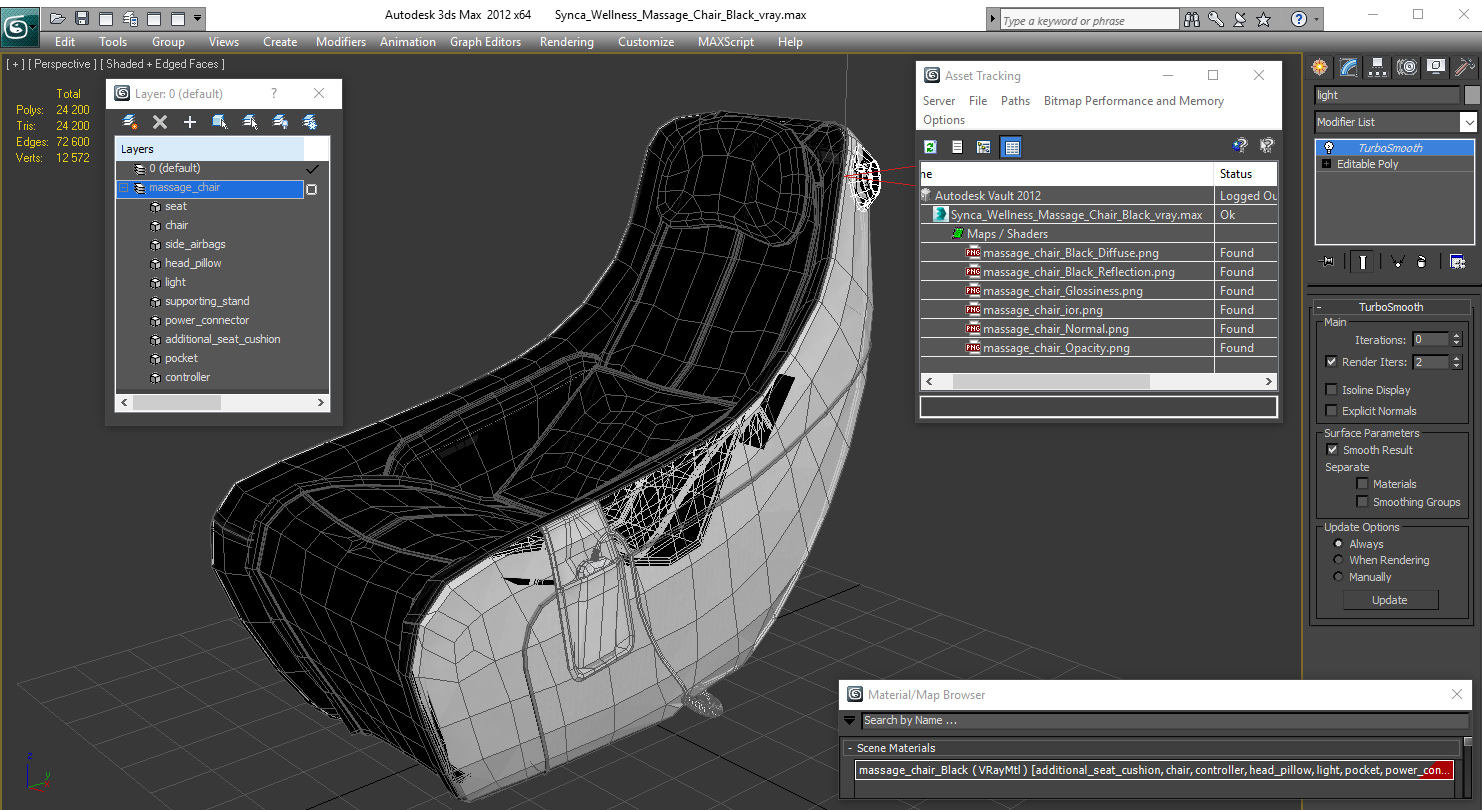This screenshot has height=810, width=1482.
Task: Refresh the Asset Tracking list
Action: click(x=930, y=147)
